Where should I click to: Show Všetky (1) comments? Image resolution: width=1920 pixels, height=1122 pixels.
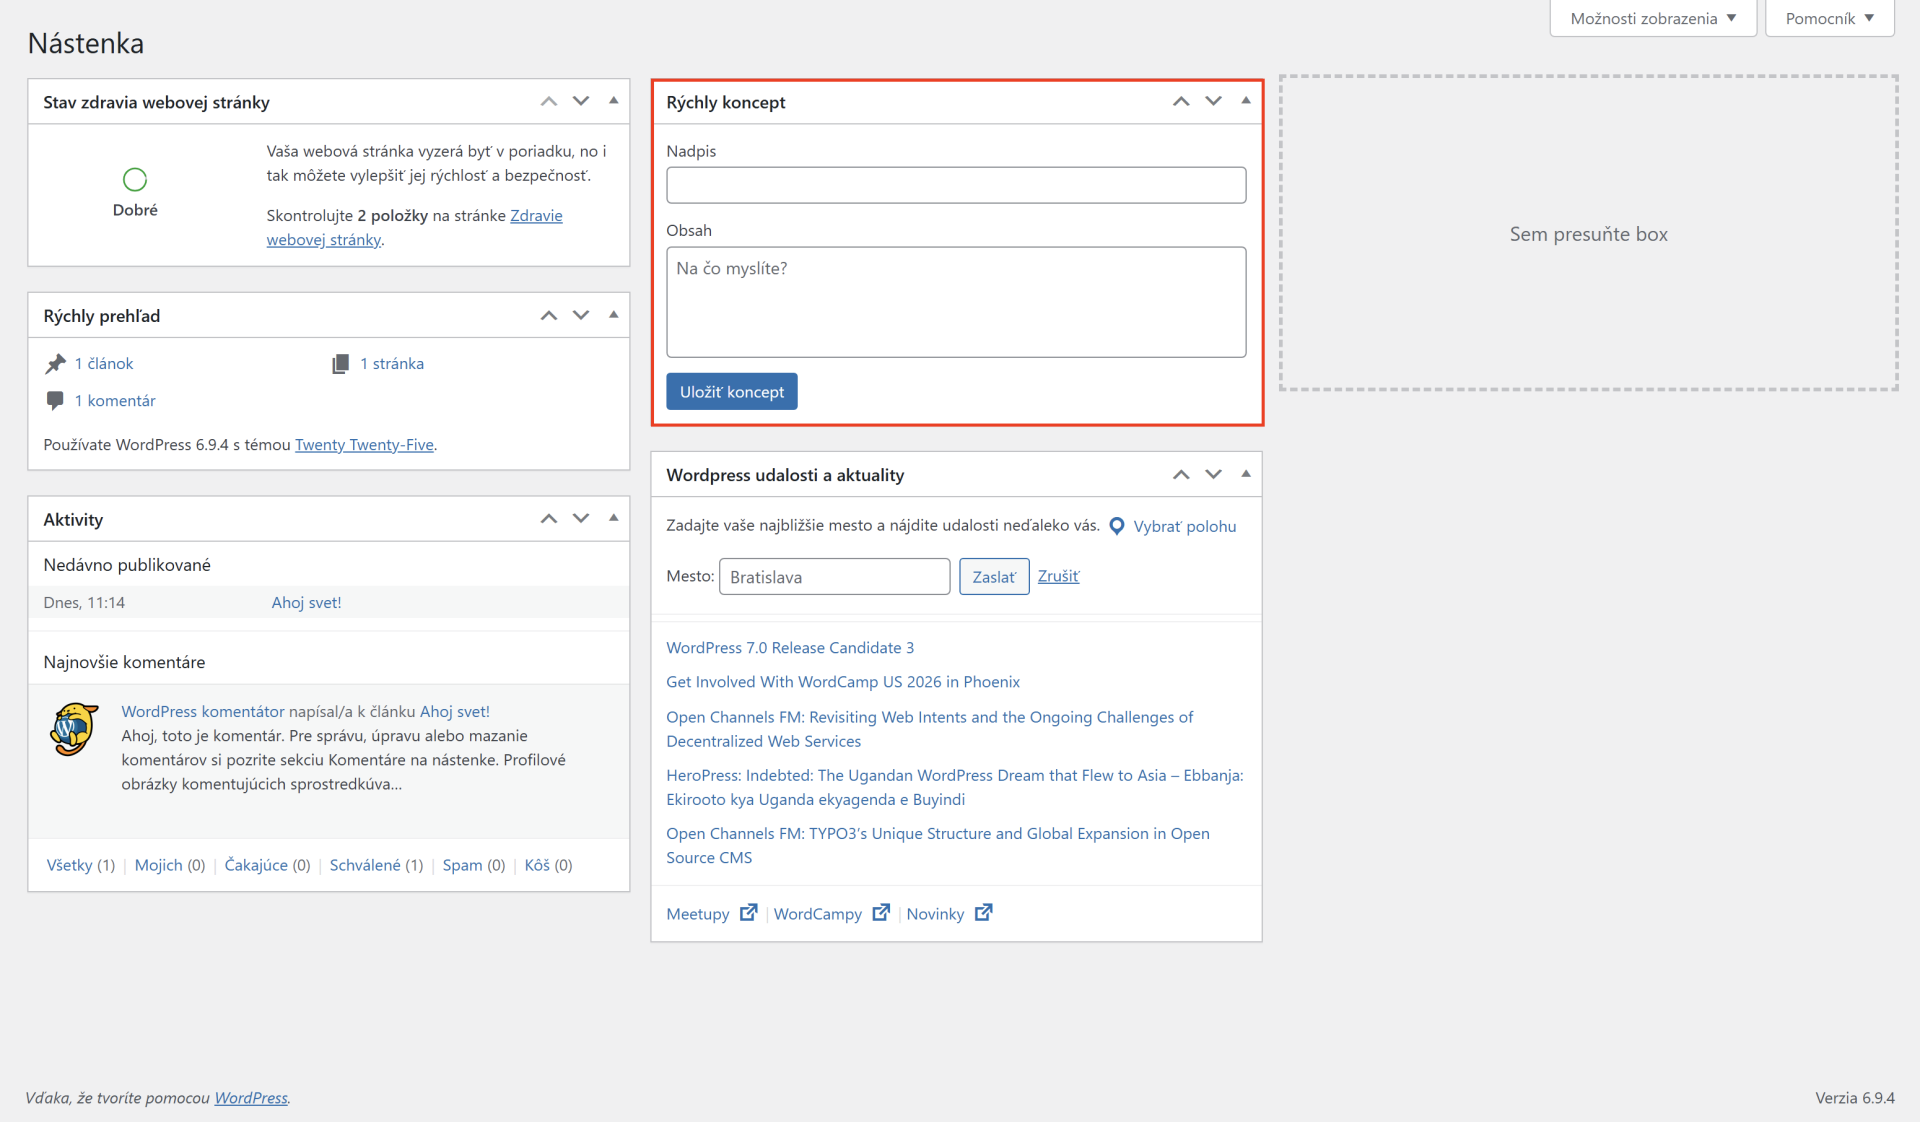(81, 864)
